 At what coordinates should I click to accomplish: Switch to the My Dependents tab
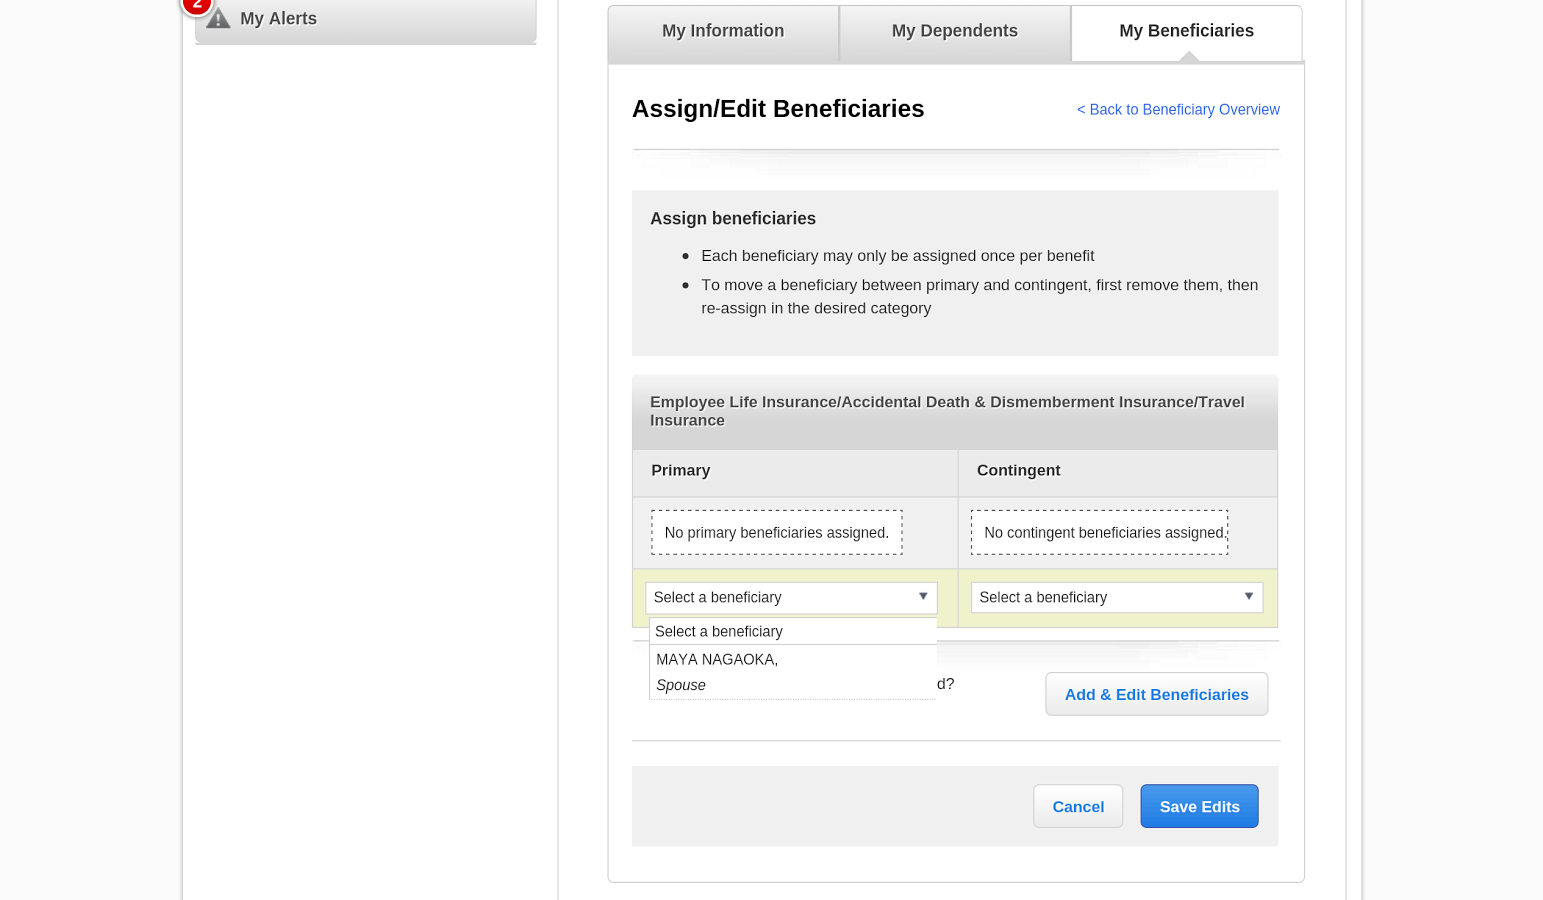955,32
